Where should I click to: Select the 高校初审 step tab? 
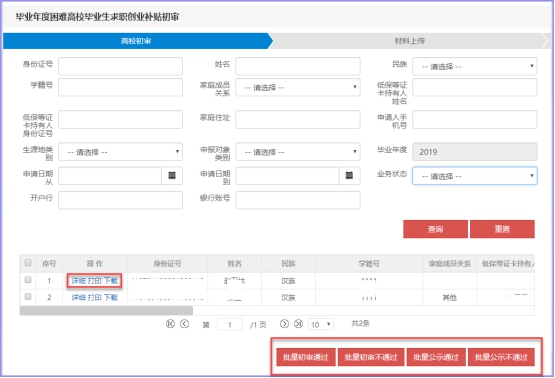(x=136, y=41)
